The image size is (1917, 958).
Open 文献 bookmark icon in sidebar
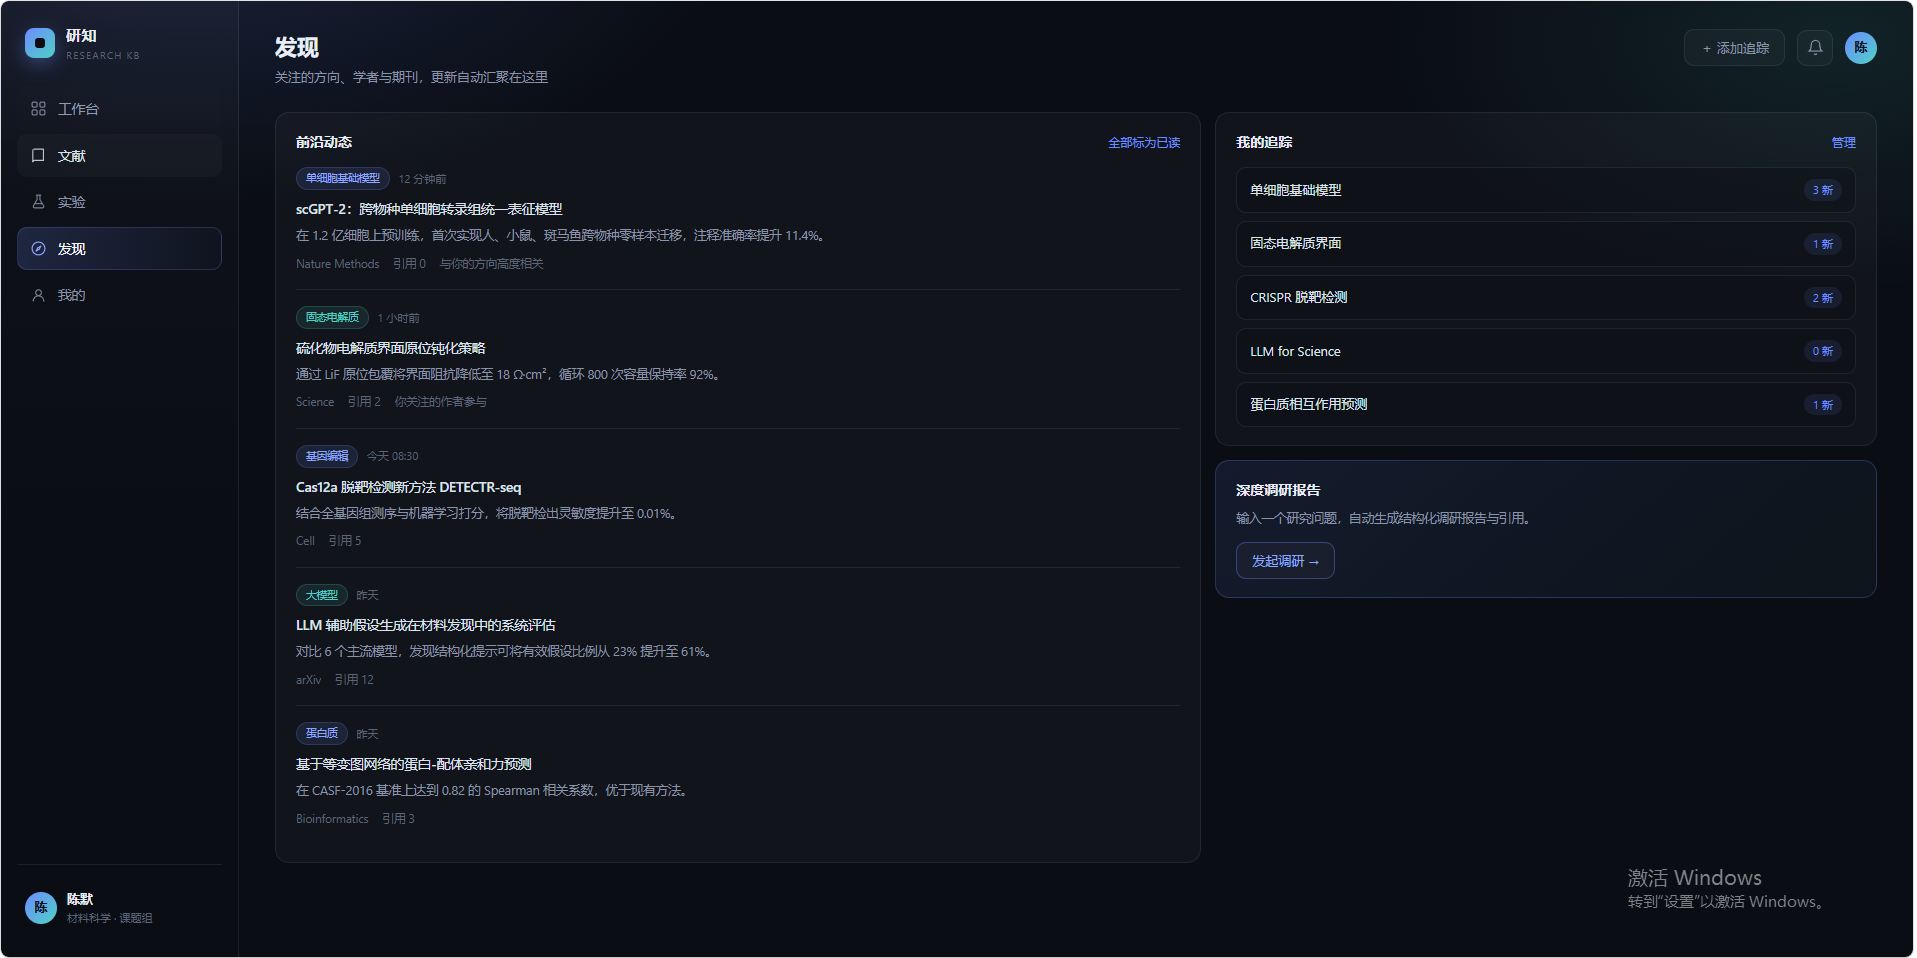38,155
